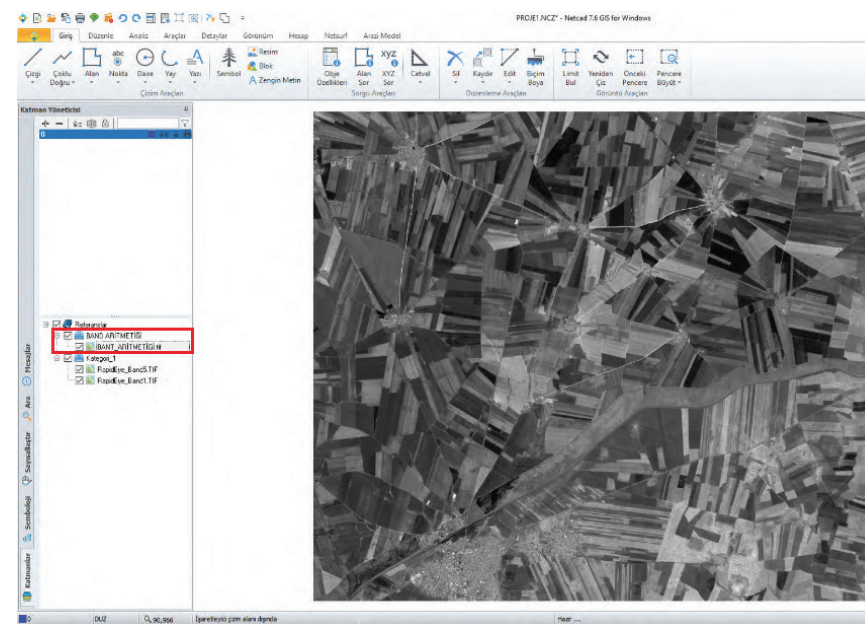Uncheck the RapidEye_Band5.TIF layer checkbox
Viewport: 865px width, 624px height.
point(79,370)
